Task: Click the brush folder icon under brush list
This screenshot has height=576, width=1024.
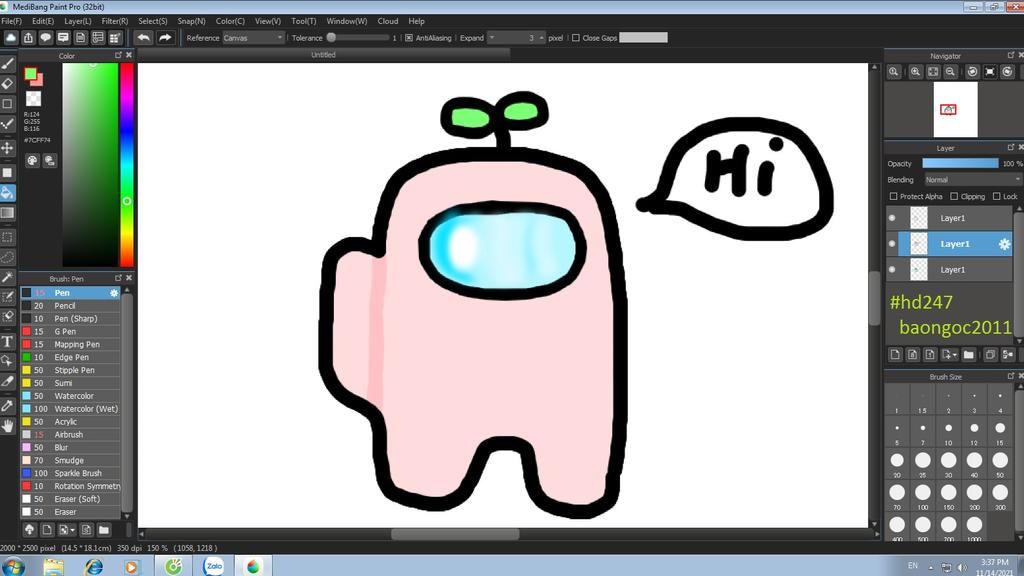Action: point(104,530)
